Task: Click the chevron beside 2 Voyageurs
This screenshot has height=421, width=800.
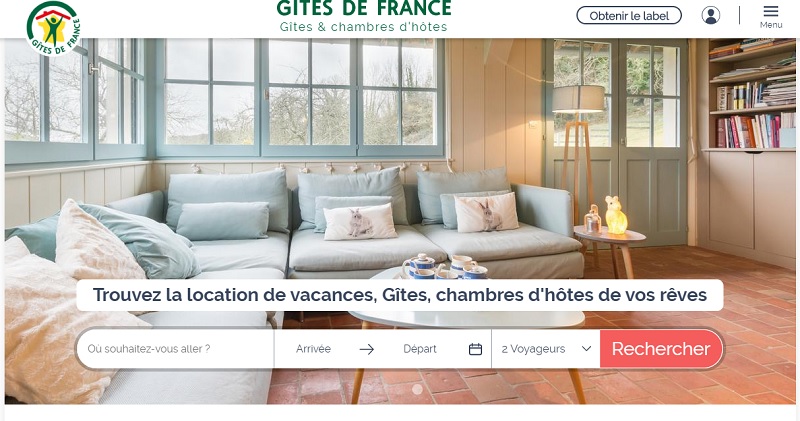Action: click(586, 349)
